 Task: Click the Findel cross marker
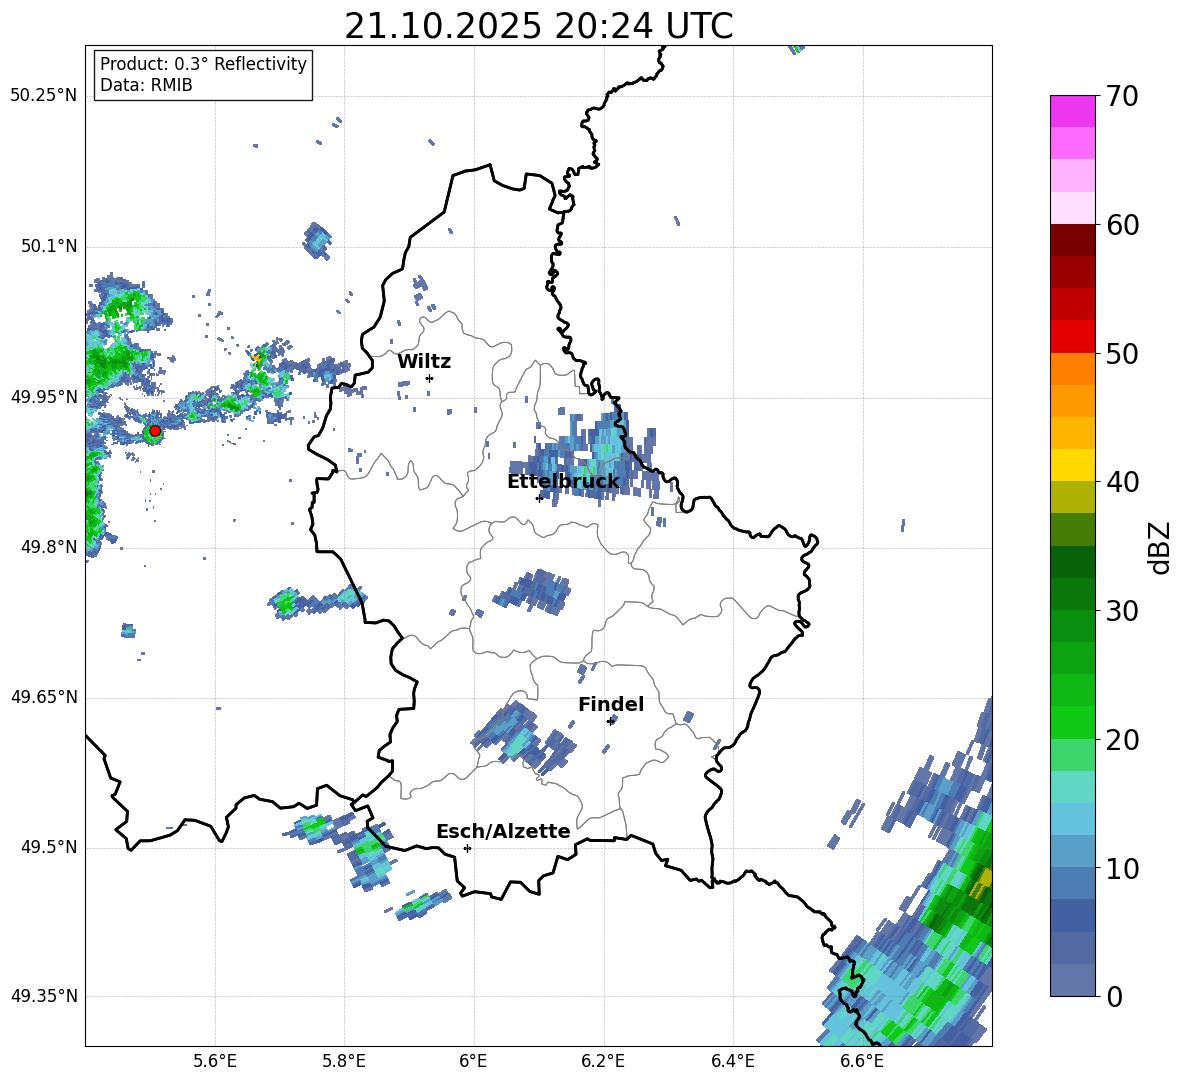(x=611, y=721)
